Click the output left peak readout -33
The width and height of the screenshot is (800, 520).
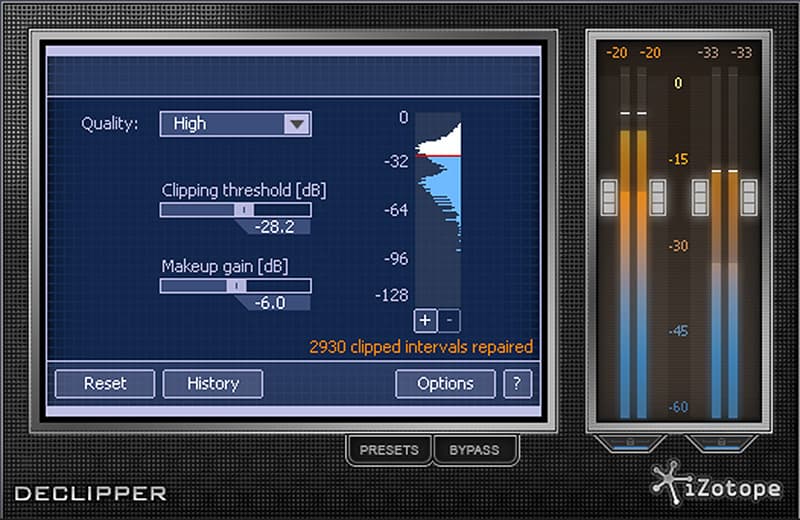pos(708,53)
